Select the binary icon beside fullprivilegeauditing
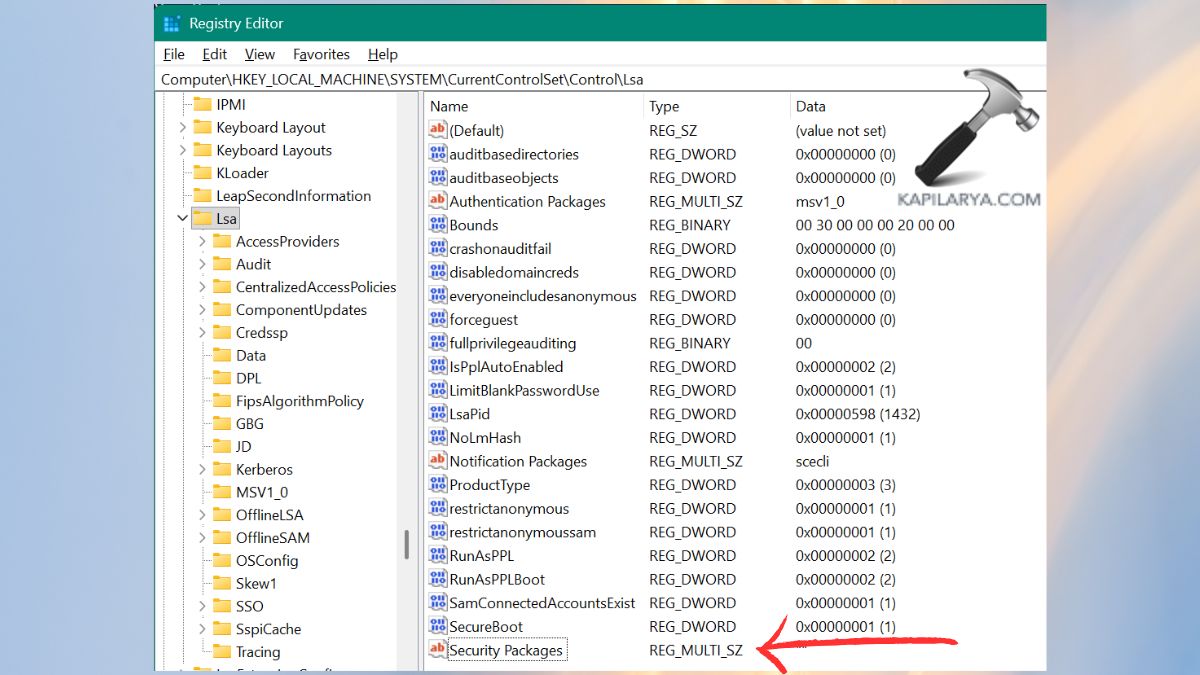Screen dimensions: 1200x675 click(x=437, y=343)
